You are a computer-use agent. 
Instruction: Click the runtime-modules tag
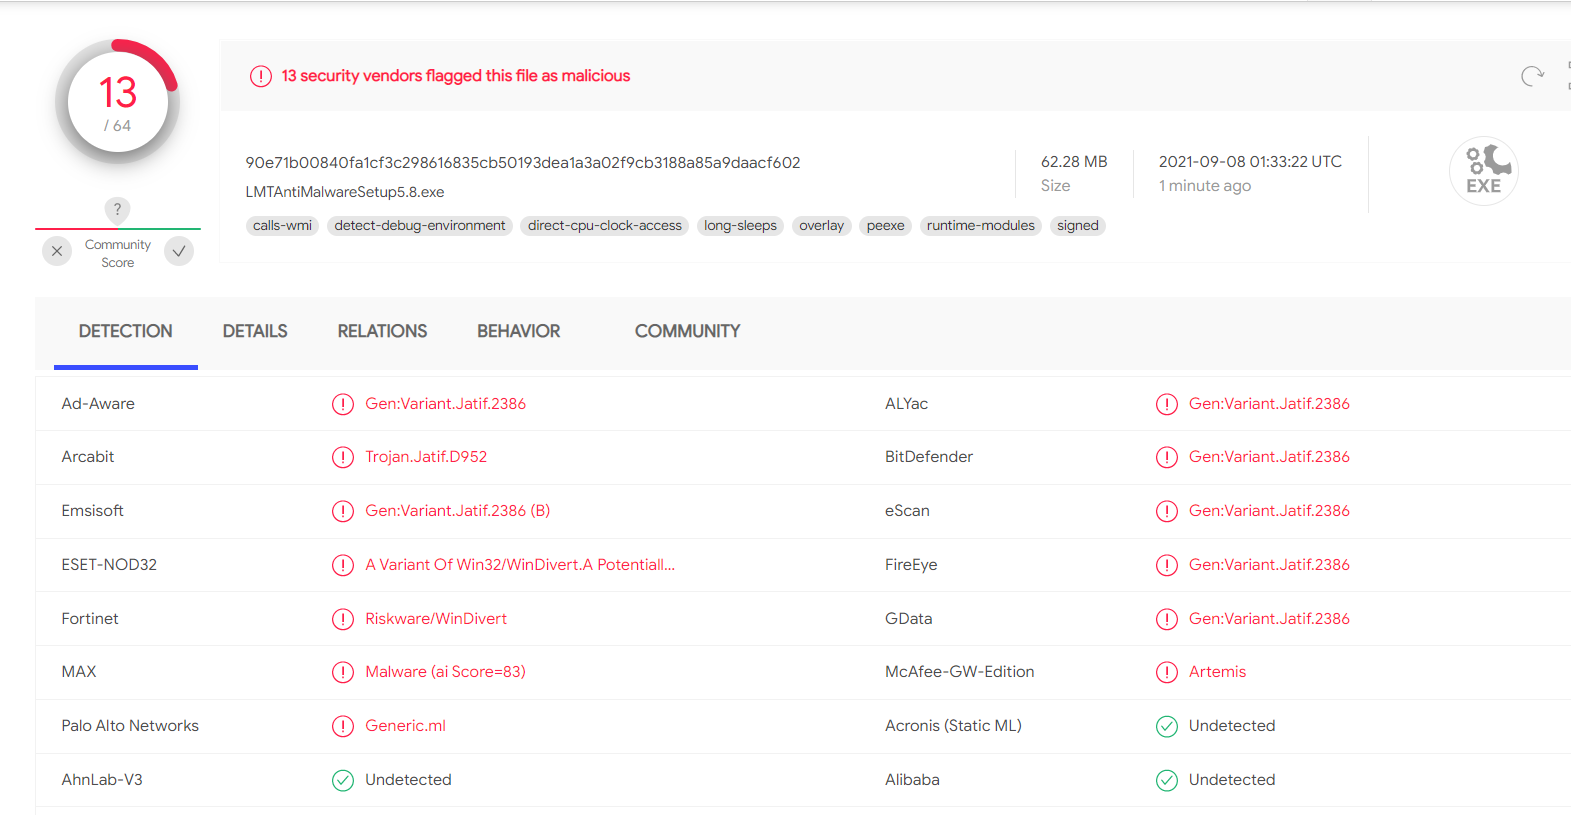point(981,226)
